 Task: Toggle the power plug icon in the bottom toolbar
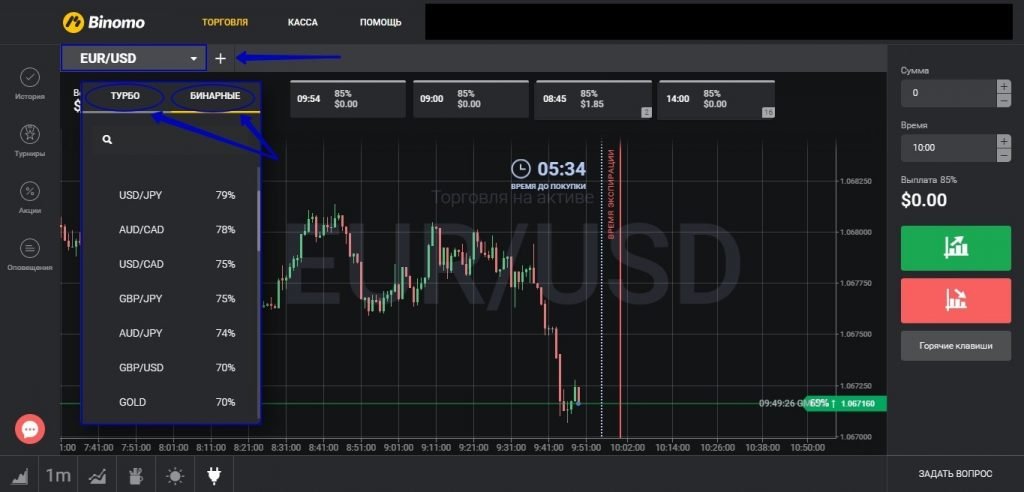pyautogui.click(x=213, y=475)
